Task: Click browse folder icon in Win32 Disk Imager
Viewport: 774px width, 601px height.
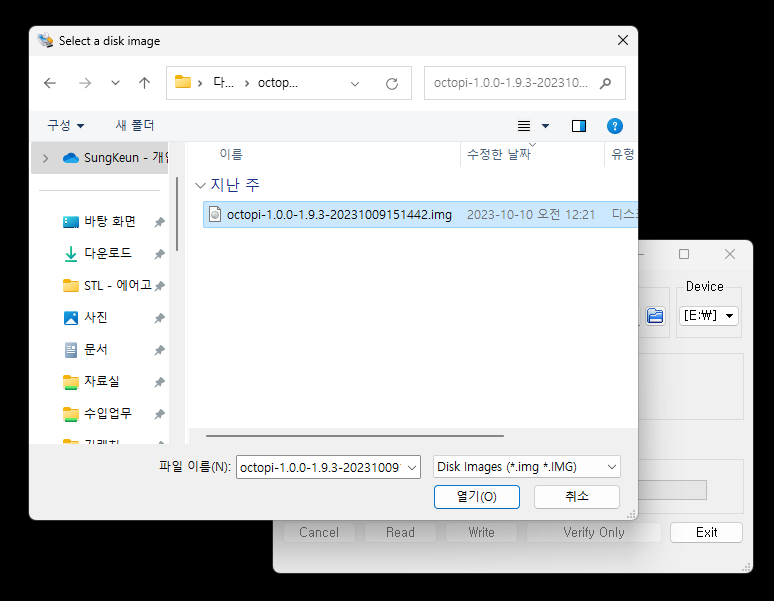Action: point(655,315)
